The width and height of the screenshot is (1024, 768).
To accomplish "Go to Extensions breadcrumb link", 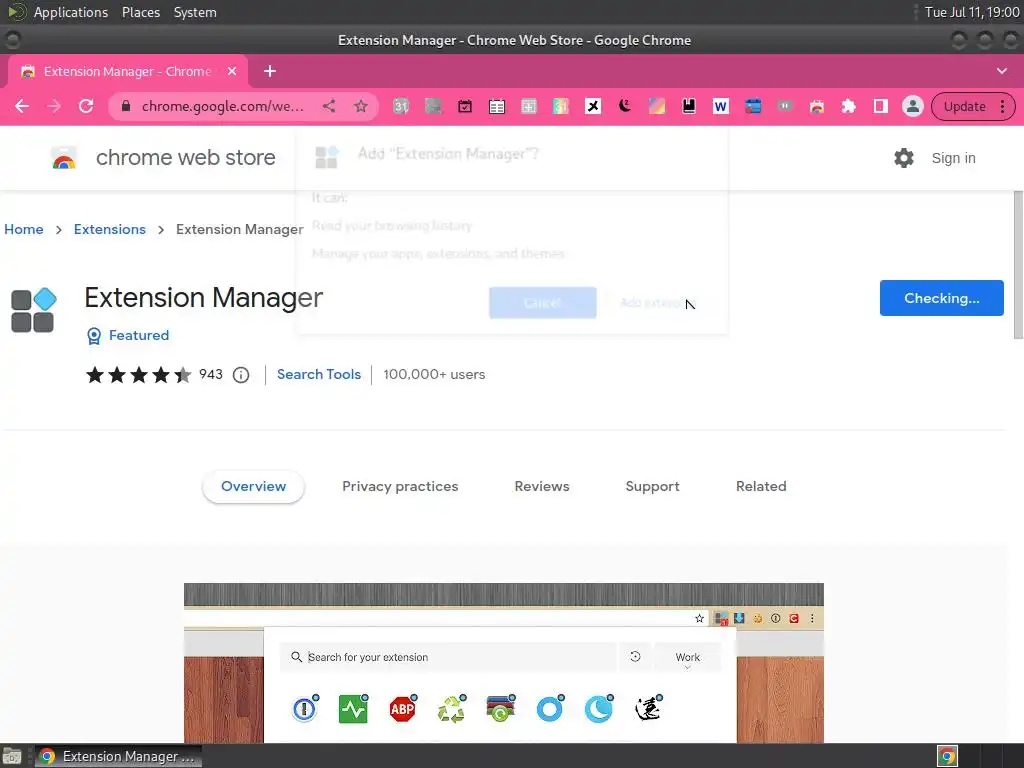I will [110, 229].
